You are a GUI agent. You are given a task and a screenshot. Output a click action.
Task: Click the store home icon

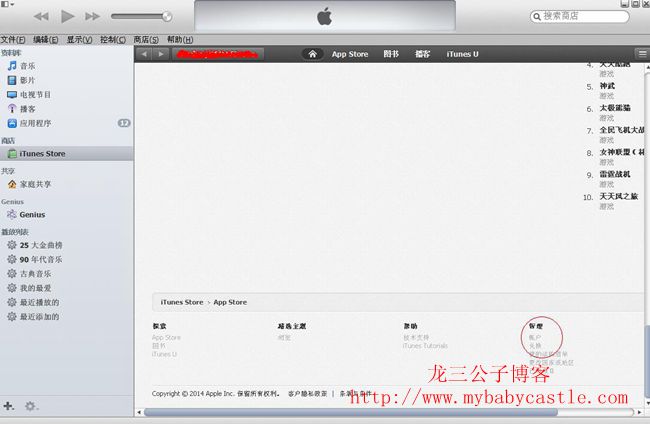pyautogui.click(x=313, y=54)
